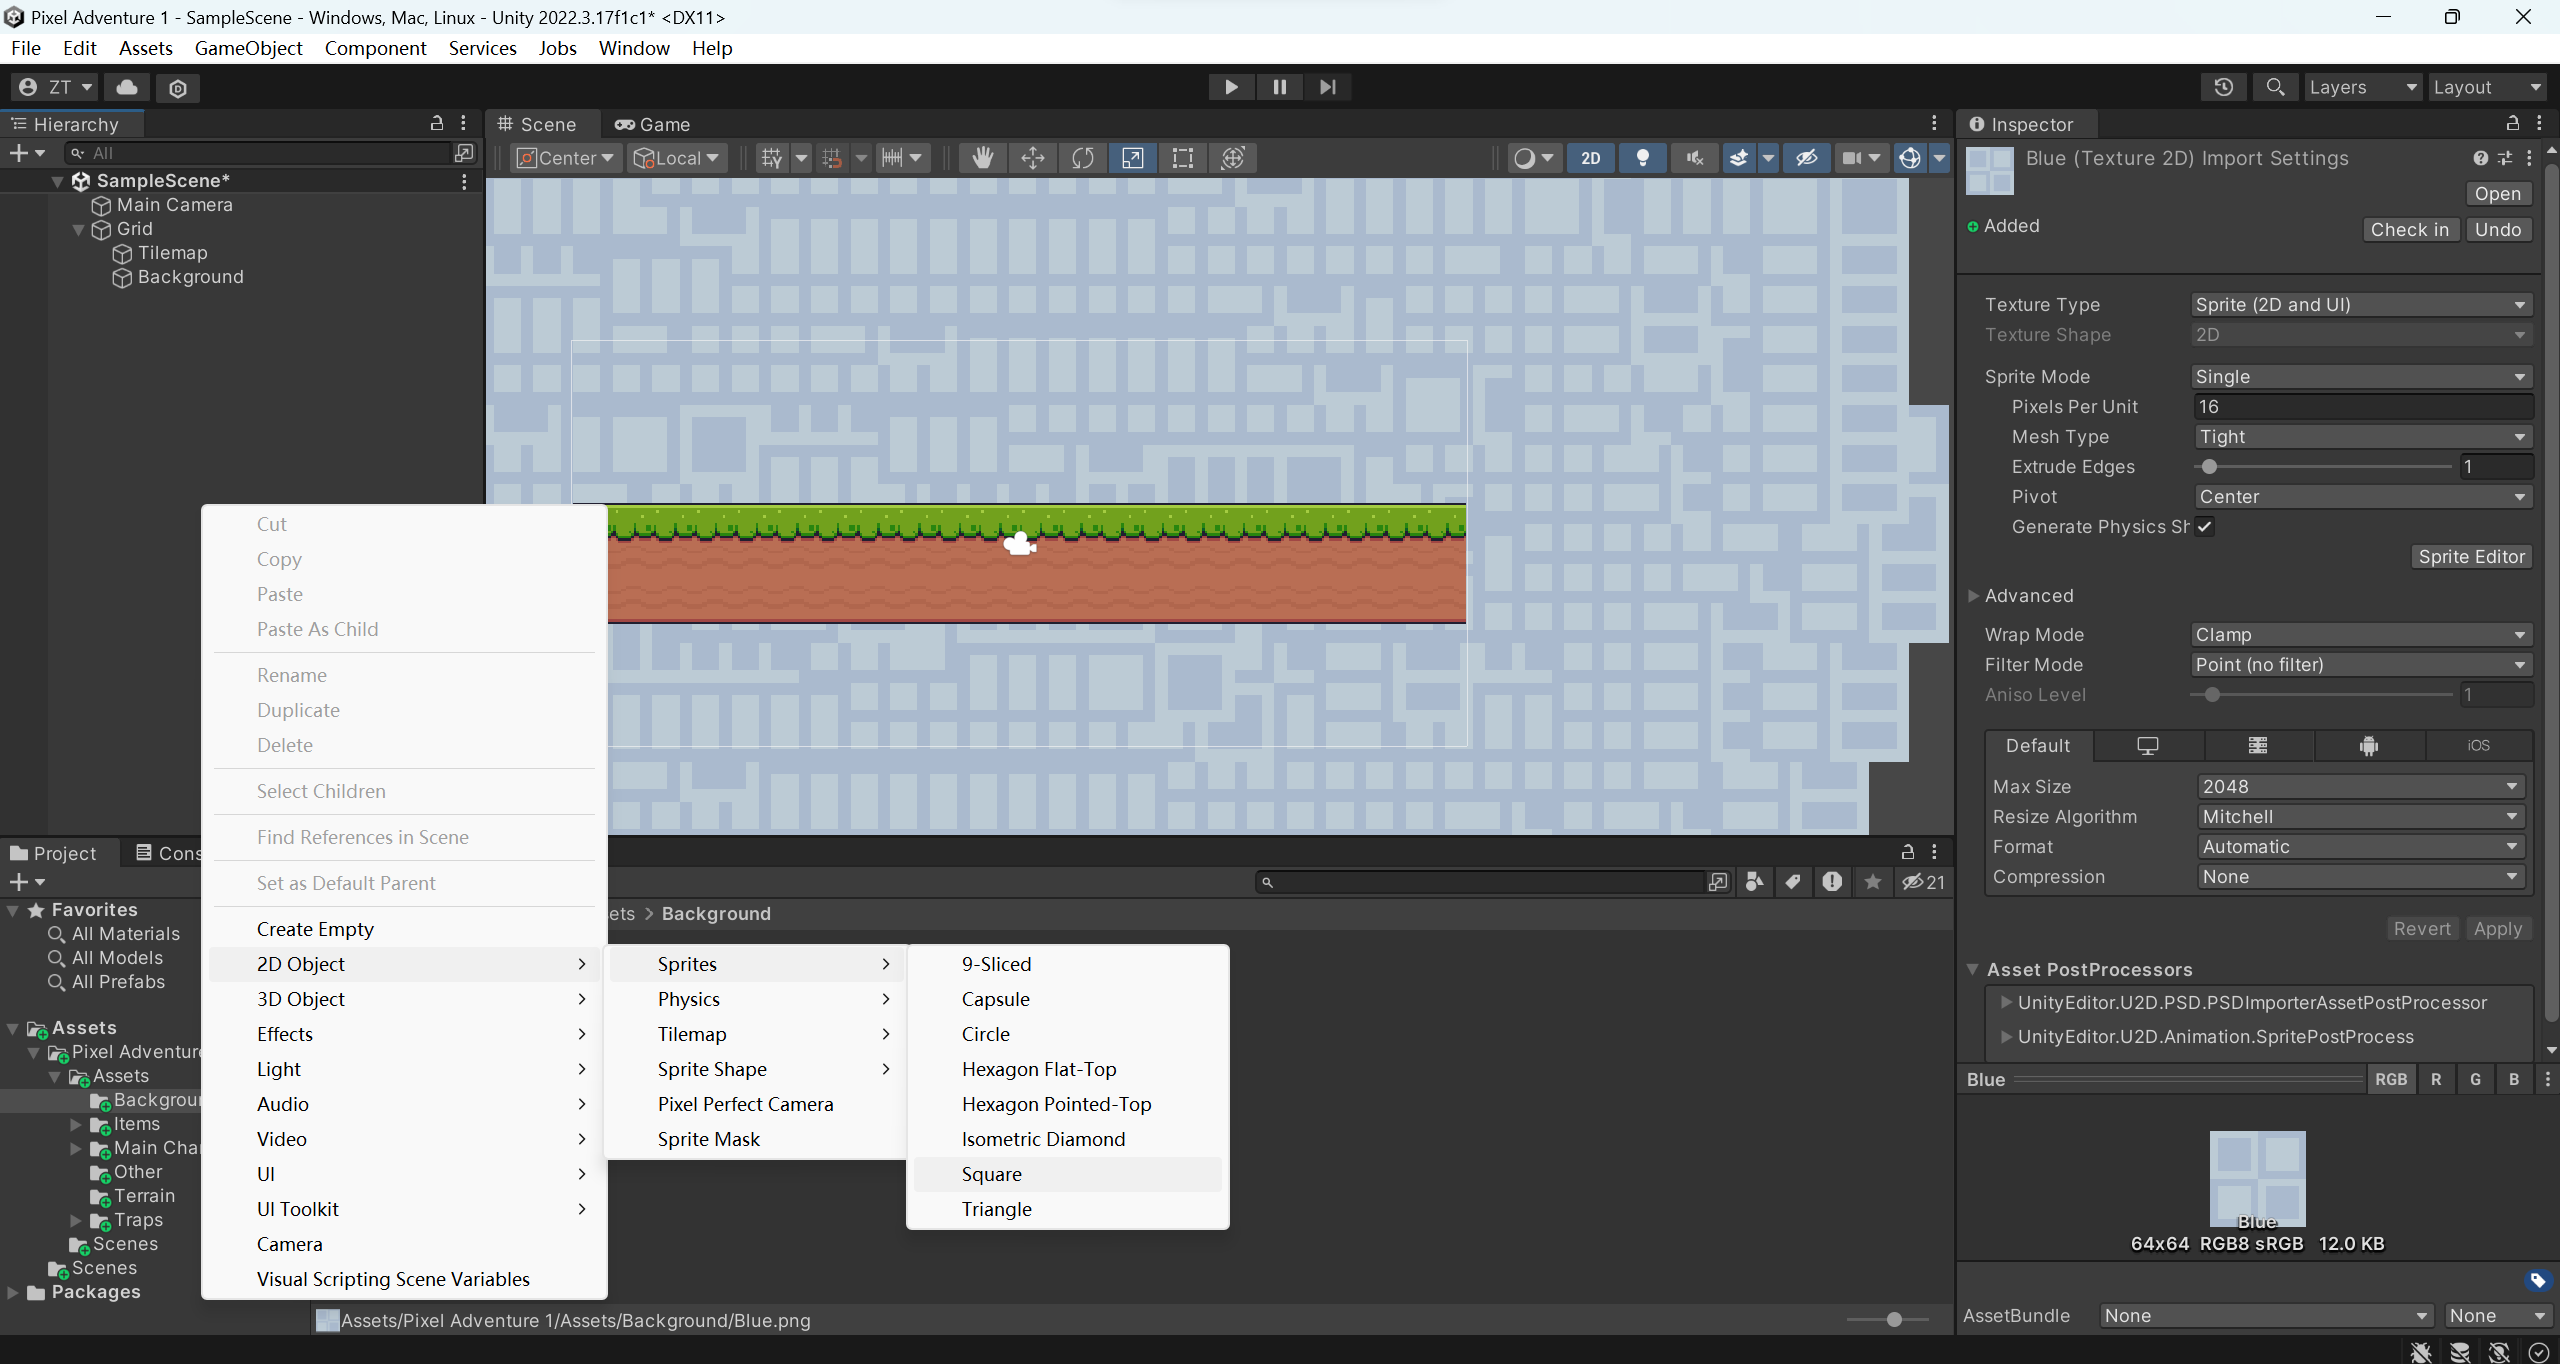Viewport: 2560px width, 1364px height.
Task: Click the iOS platform tab in Inspector
Action: click(2478, 745)
